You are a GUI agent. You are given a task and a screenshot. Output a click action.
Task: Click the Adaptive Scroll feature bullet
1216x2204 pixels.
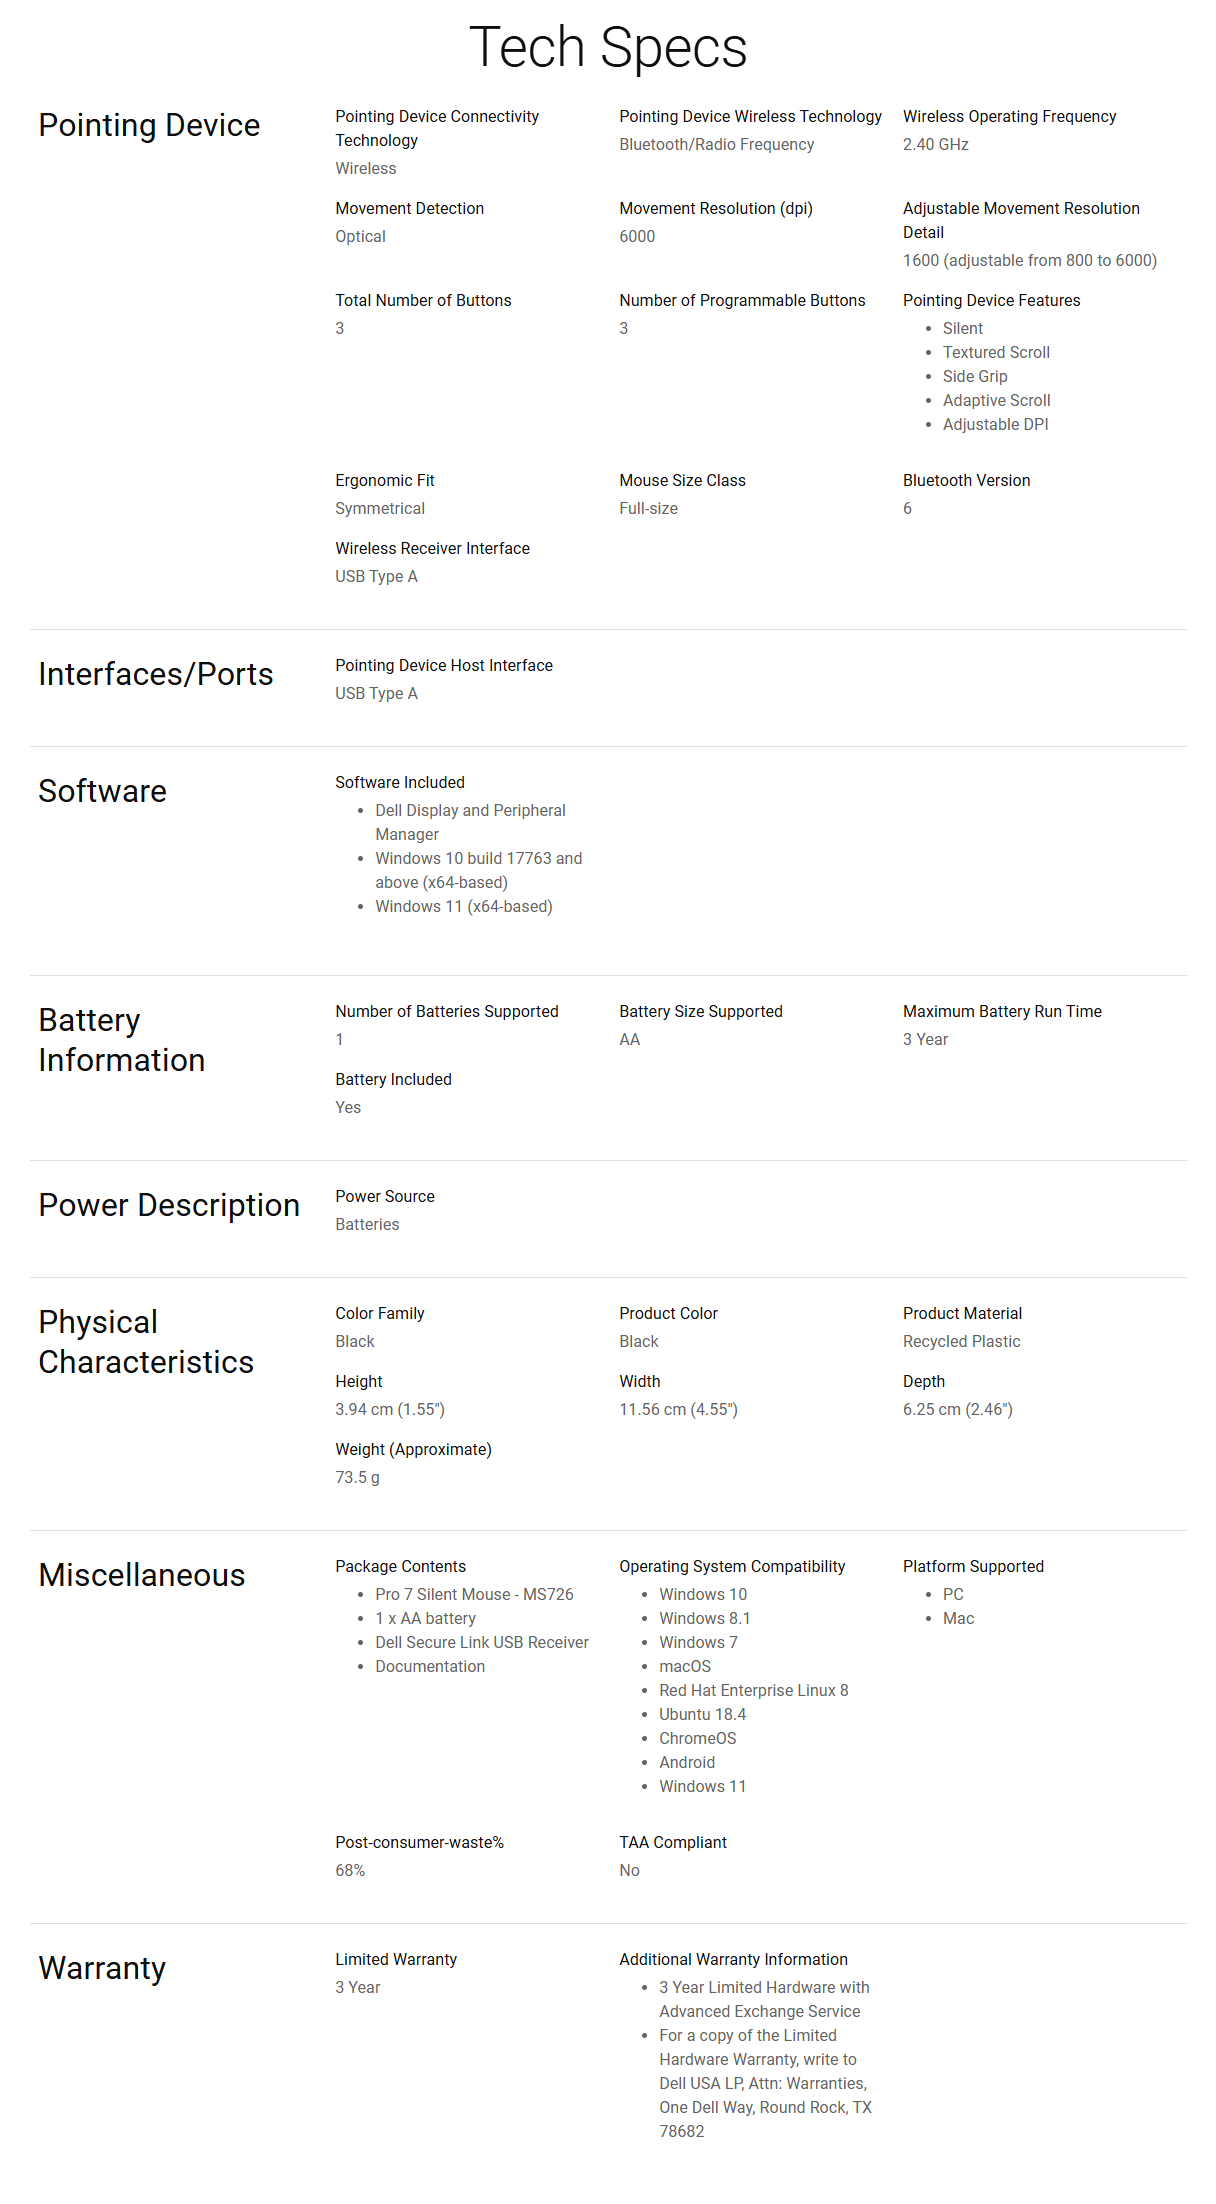[x=996, y=400]
